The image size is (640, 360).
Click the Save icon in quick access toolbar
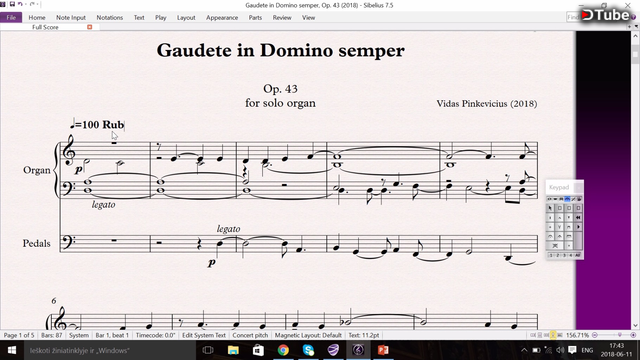12,4
